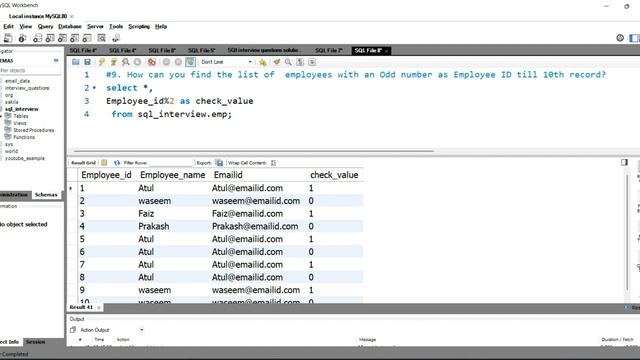Click the gear settings icon at top right
Screen dimensions: 640x360
[x=620, y=38]
